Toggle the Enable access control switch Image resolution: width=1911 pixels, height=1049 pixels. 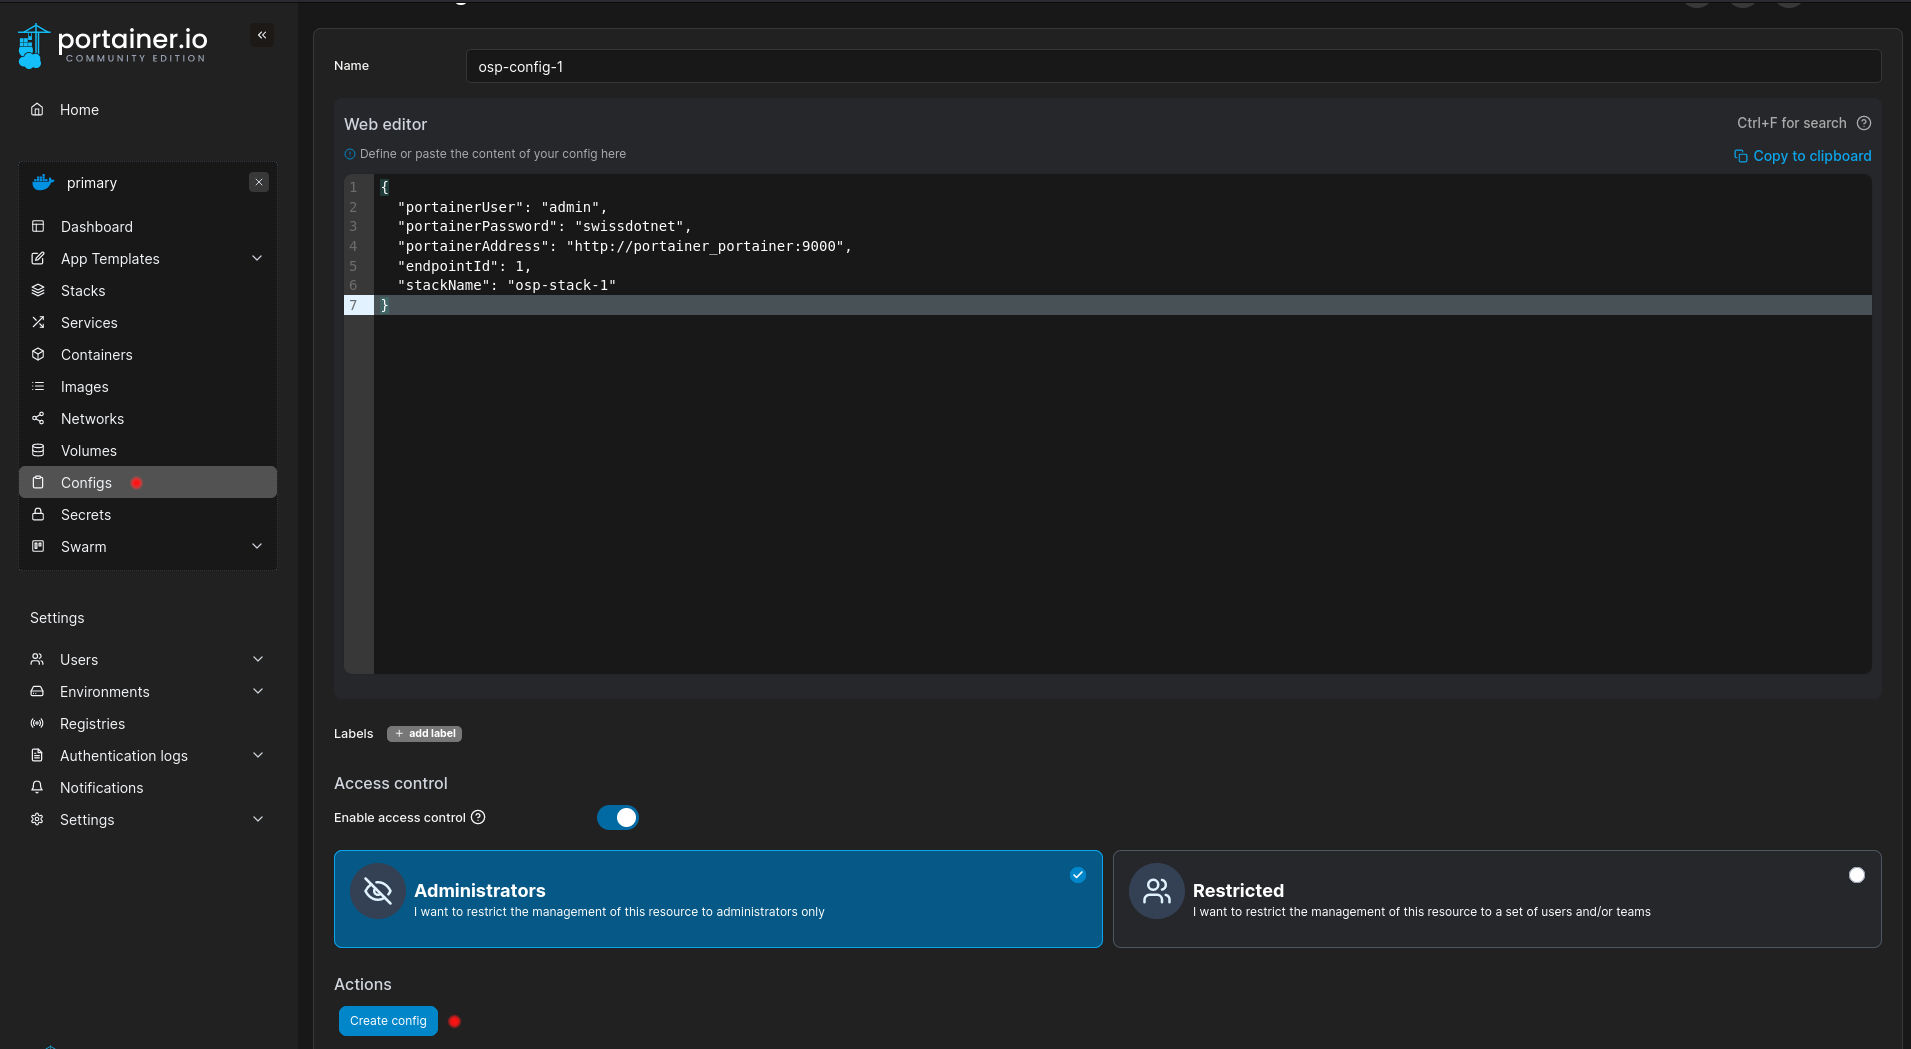pyautogui.click(x=617, y=817)
